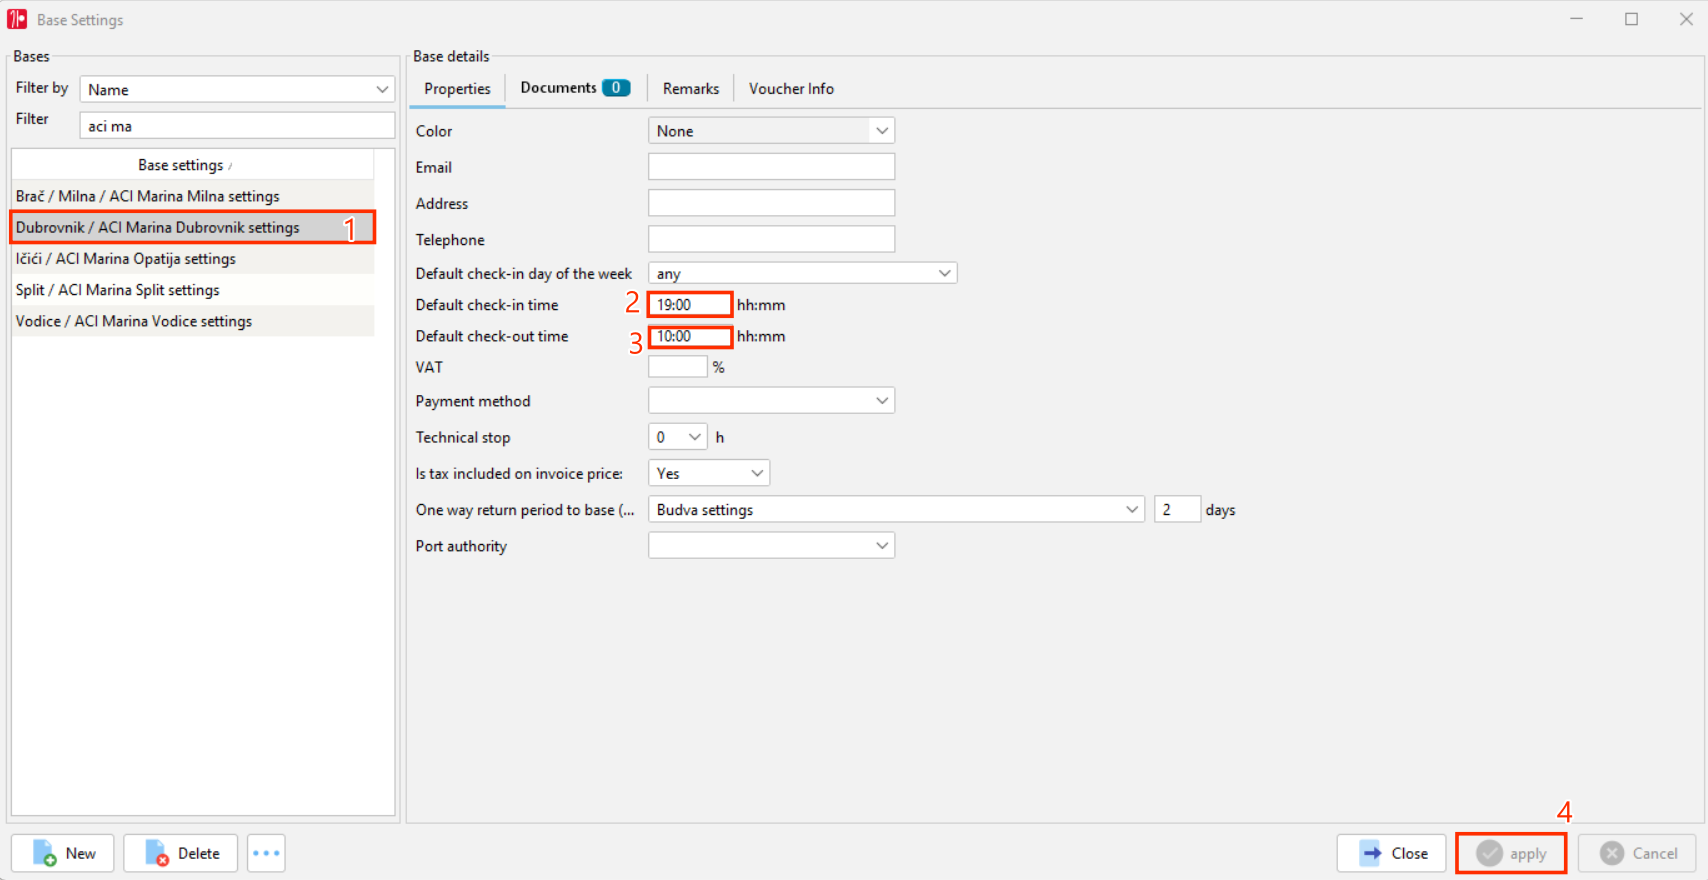Viewport: 1708px width, 880px height.
Task: Click the apply button's checkmark icon
Action: (1490, 853)
